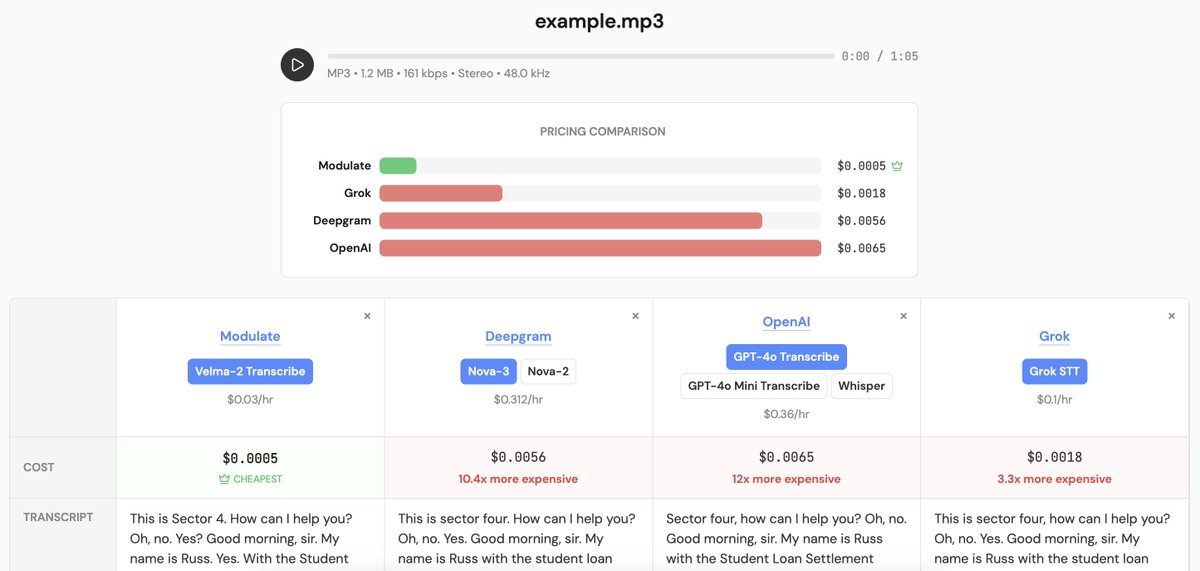Switch OpenAI to the Whisper model
Viewport: 1200px width, 571px height.
[861, 386]
